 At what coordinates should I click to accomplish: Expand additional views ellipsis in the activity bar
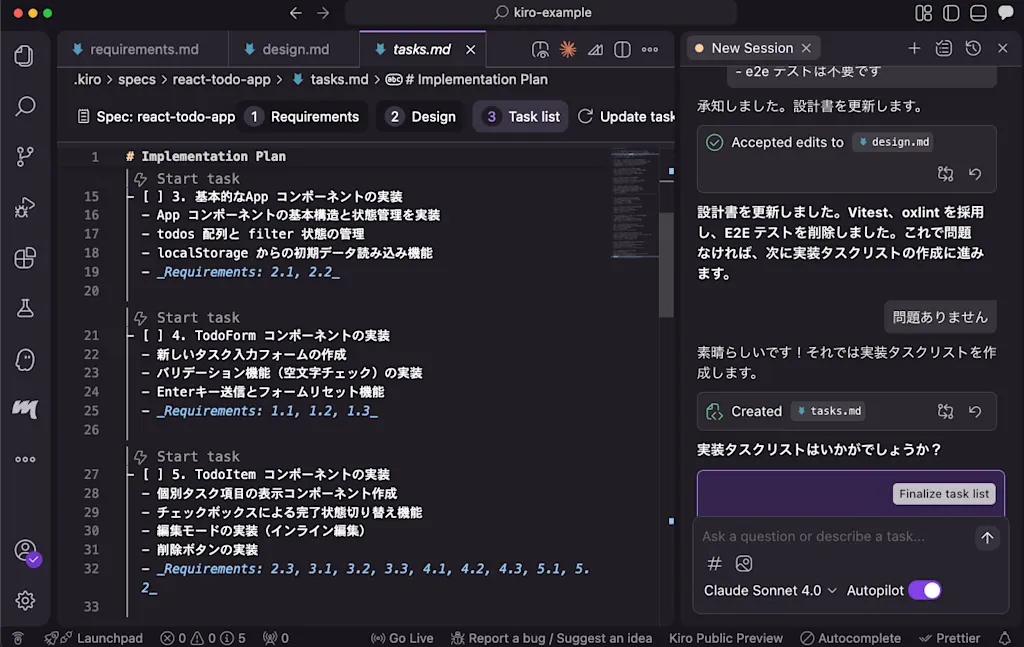coord(25,459)
